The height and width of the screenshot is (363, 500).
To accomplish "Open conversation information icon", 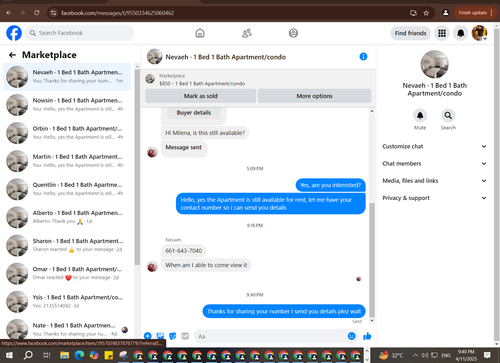I will tap(363, 57).
